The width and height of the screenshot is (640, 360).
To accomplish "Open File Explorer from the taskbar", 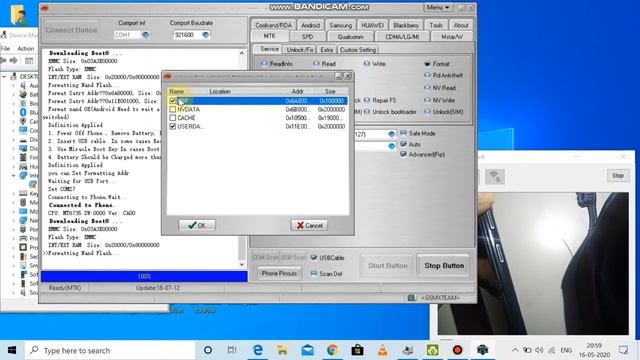I will click(x=282, y=350).
